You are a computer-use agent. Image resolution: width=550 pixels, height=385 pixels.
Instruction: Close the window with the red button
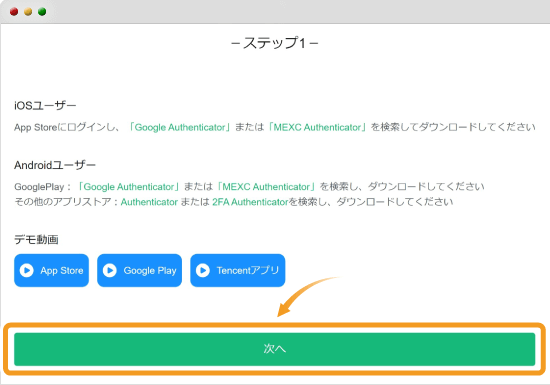point(14,12)
